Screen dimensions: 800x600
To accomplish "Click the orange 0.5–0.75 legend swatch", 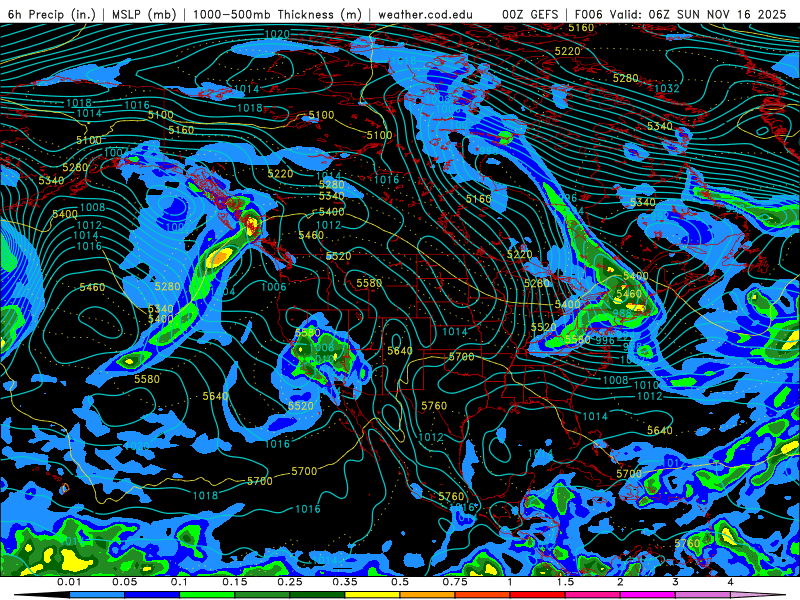I will tap(428, 595).
